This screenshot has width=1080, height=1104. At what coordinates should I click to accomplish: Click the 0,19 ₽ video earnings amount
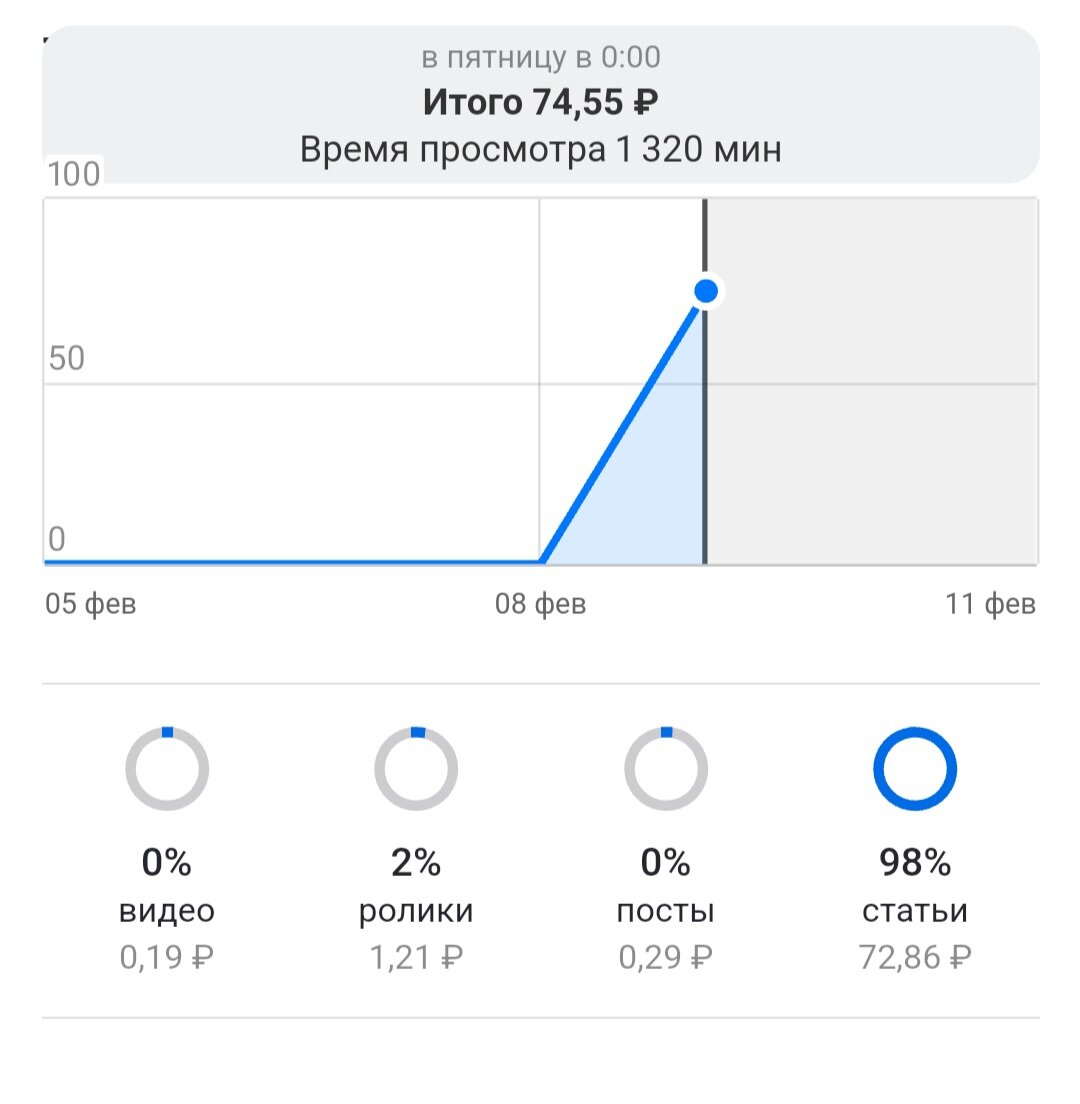pyautogui.click(x=167, y=958)
